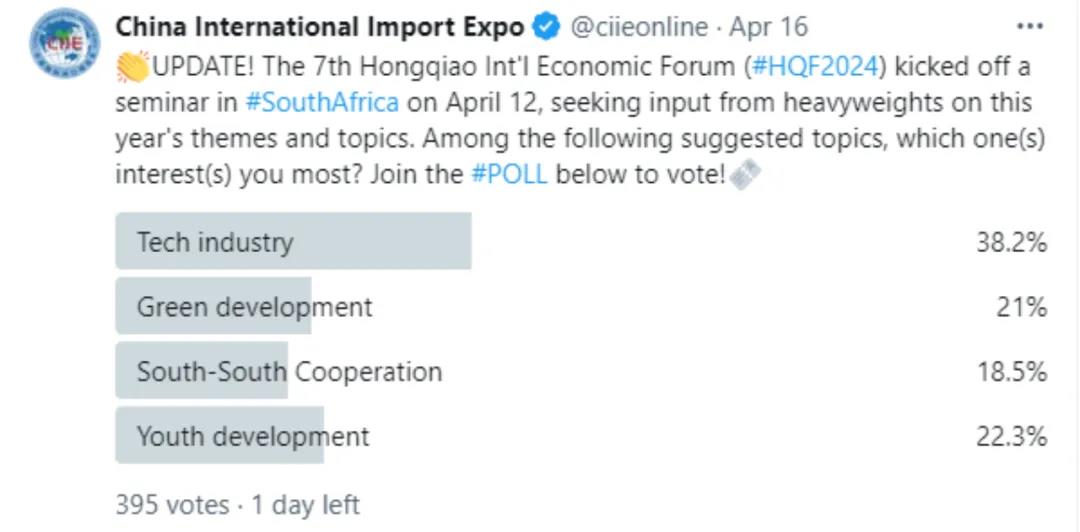Viewport: 1080px width, 532px height.
Task: Open the CIIE profile avatar
Action: click(x=64, y=43)
